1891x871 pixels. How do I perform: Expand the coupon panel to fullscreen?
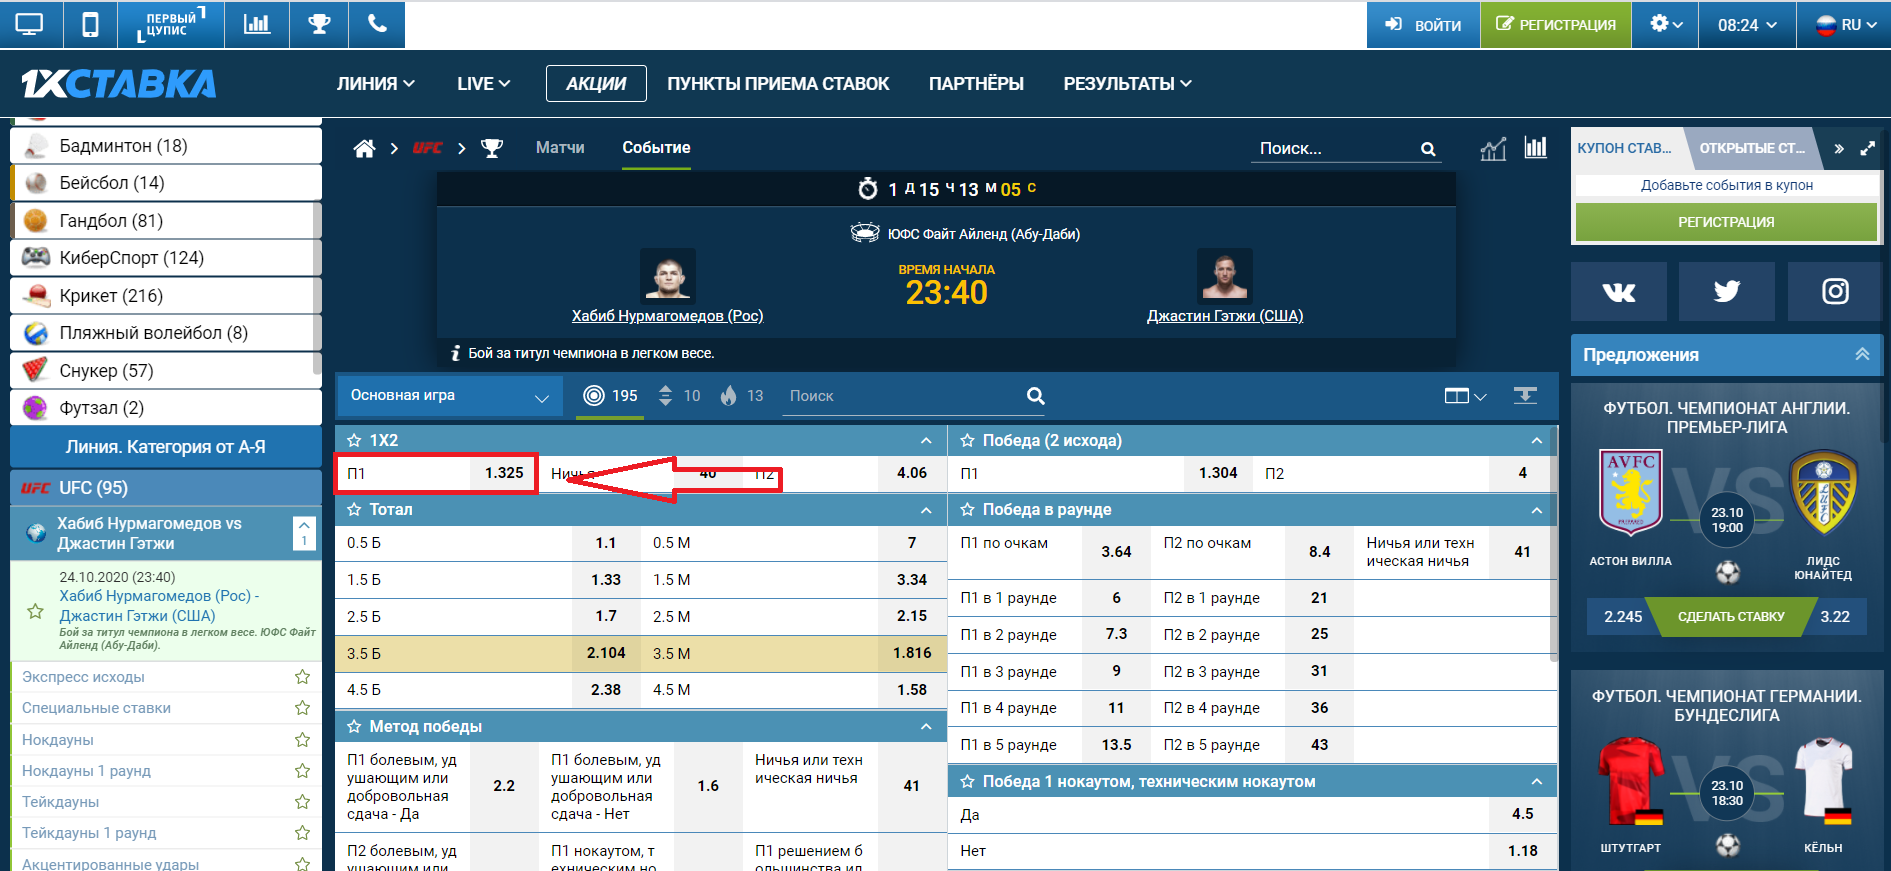coord(1867,148)
